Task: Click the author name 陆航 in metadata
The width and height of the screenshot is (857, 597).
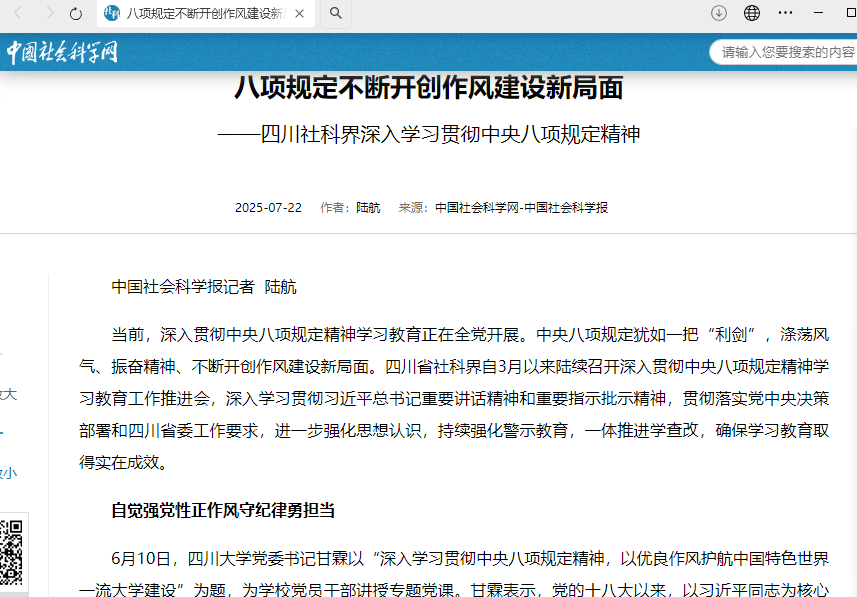Action: point(368,208)
